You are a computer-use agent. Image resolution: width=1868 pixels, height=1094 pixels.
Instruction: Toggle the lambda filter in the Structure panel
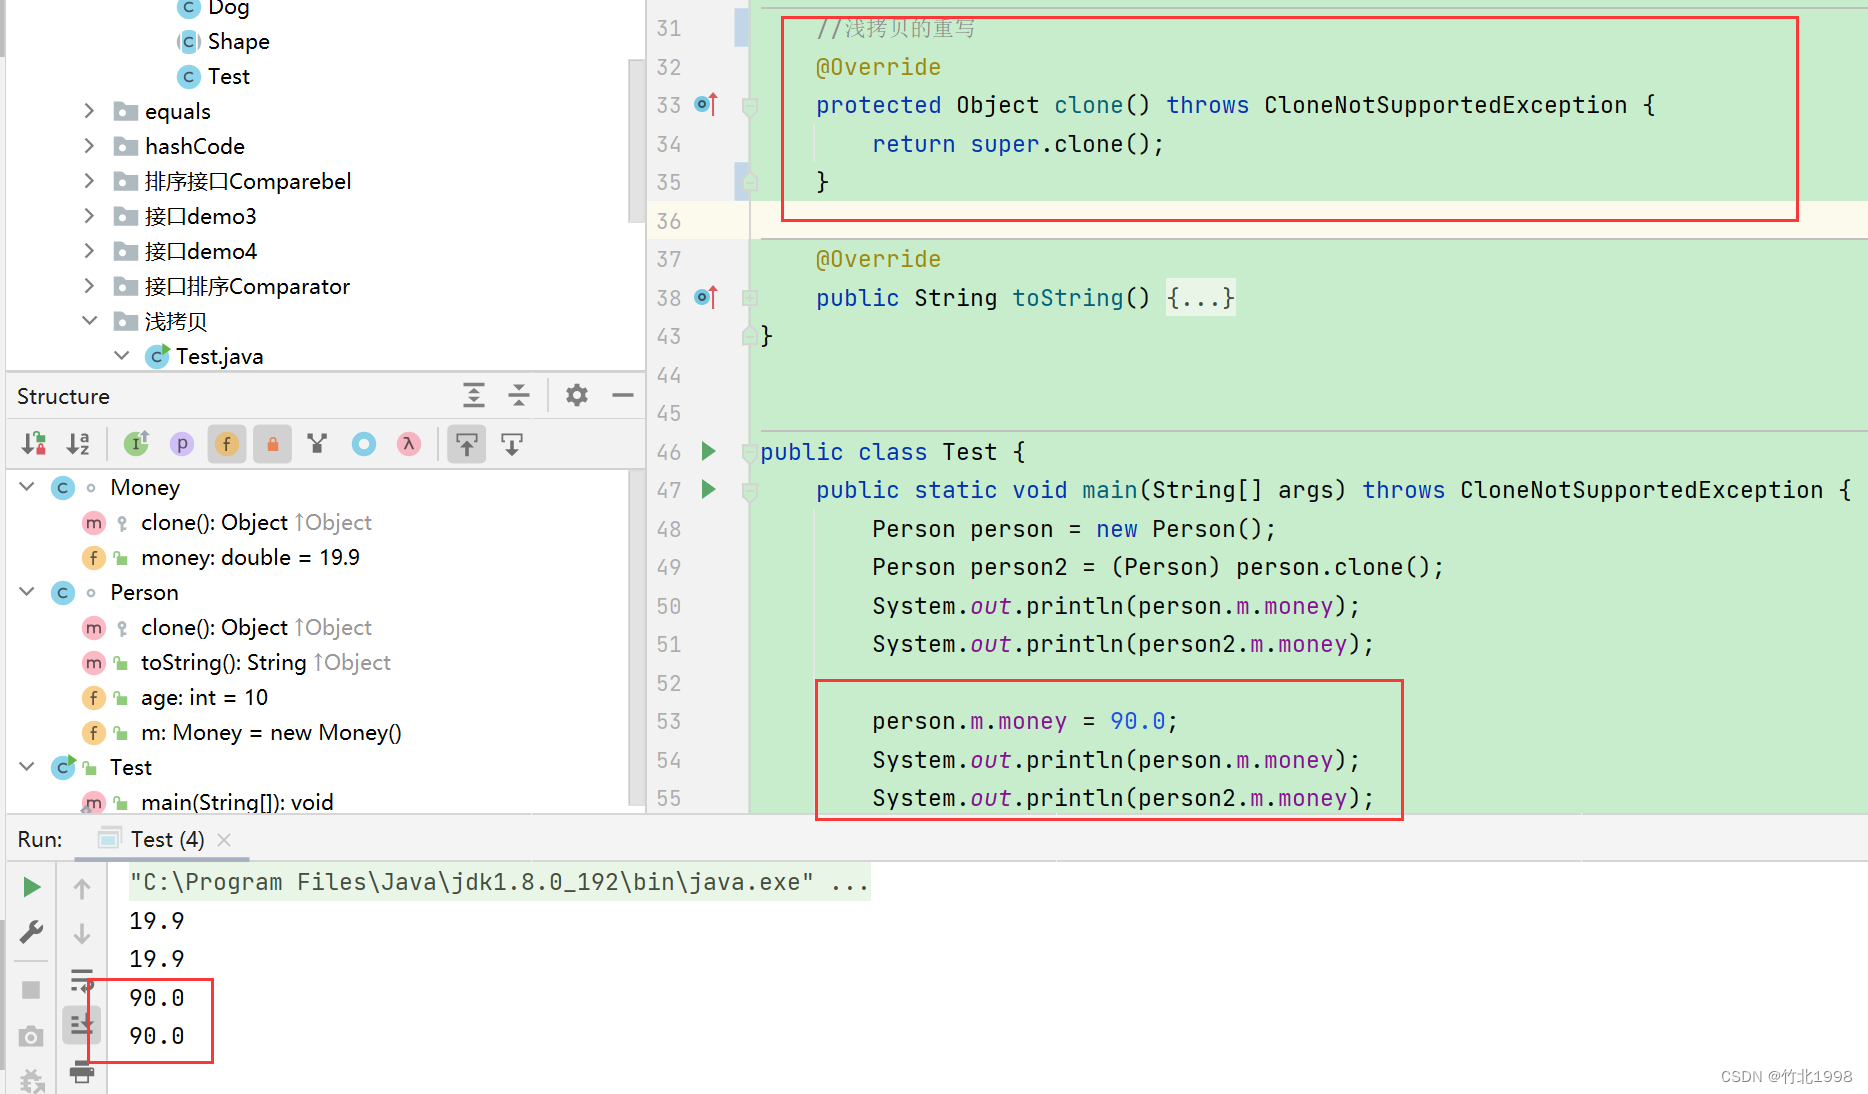pyautogui.click(x=408, y=443)
